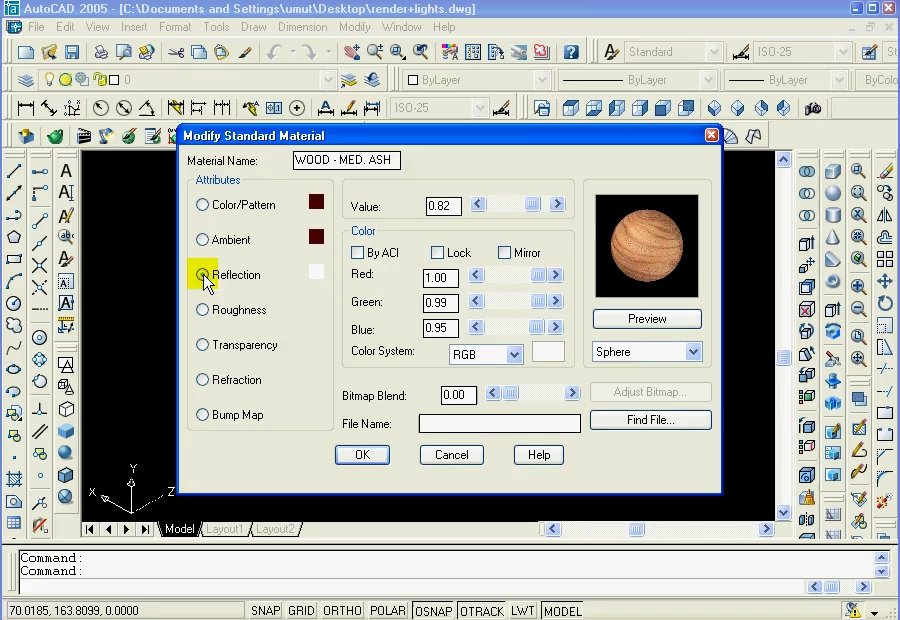The height and width of the screenshot is (620, 900).
Task: Switch to the Layout1 tab
Action: [x=224, y=529]
